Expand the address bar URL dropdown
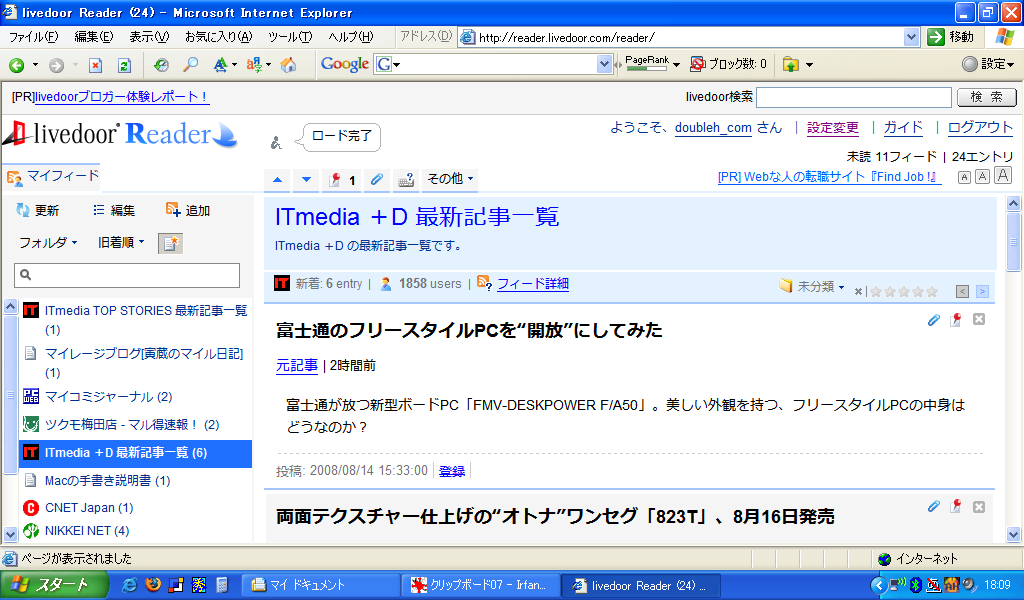This screenshot has height=600, width=1024. [x=912, y=37]
